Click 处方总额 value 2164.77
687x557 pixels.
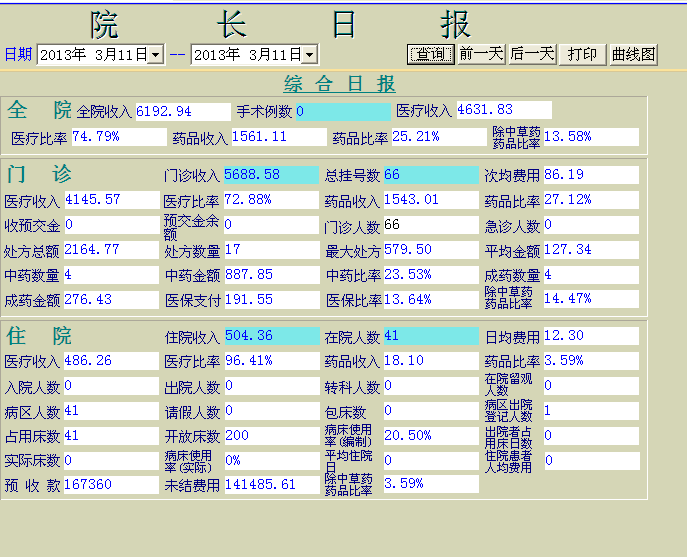pyautogui.click(x=112, y=250)
